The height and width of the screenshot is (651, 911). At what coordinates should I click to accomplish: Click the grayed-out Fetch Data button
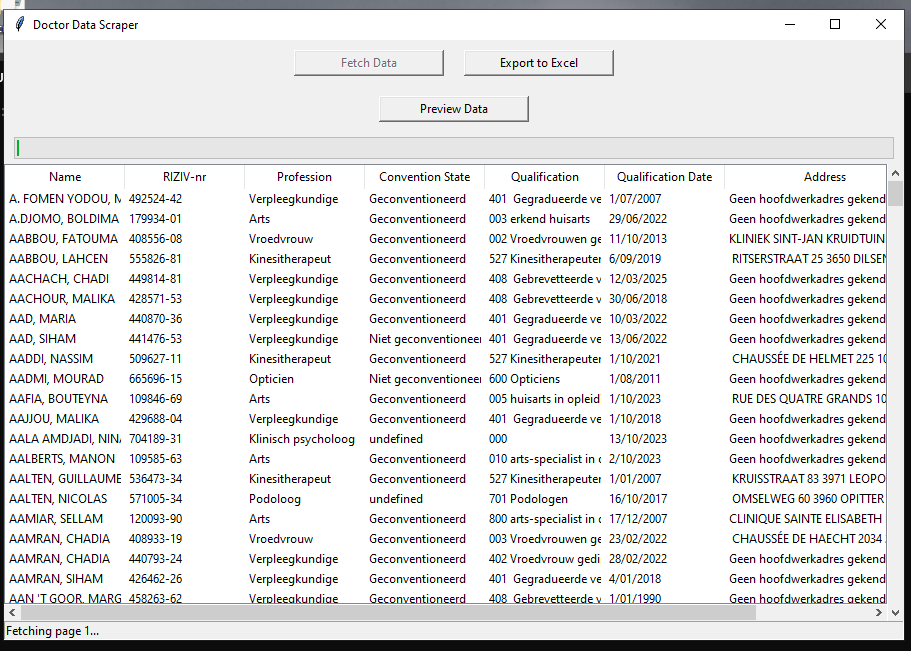[x=368, y=62]
